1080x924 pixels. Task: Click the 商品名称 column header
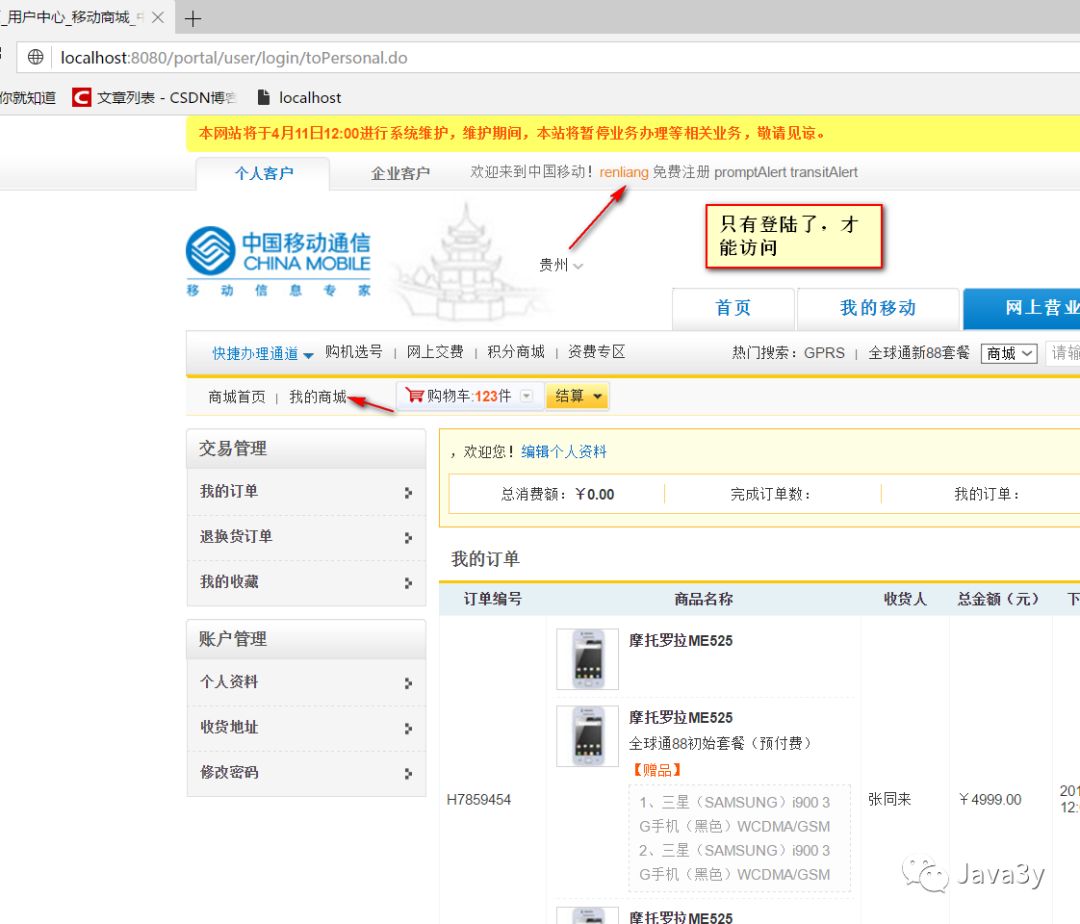pos(703,599)
